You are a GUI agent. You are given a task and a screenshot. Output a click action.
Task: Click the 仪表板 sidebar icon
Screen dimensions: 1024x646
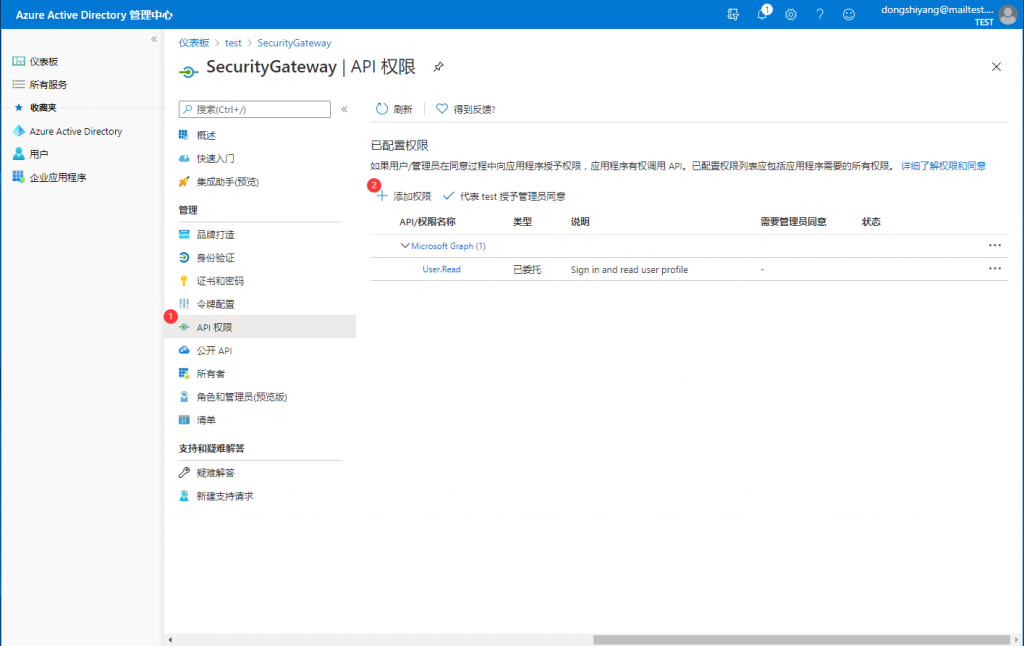tap(18, 61)
